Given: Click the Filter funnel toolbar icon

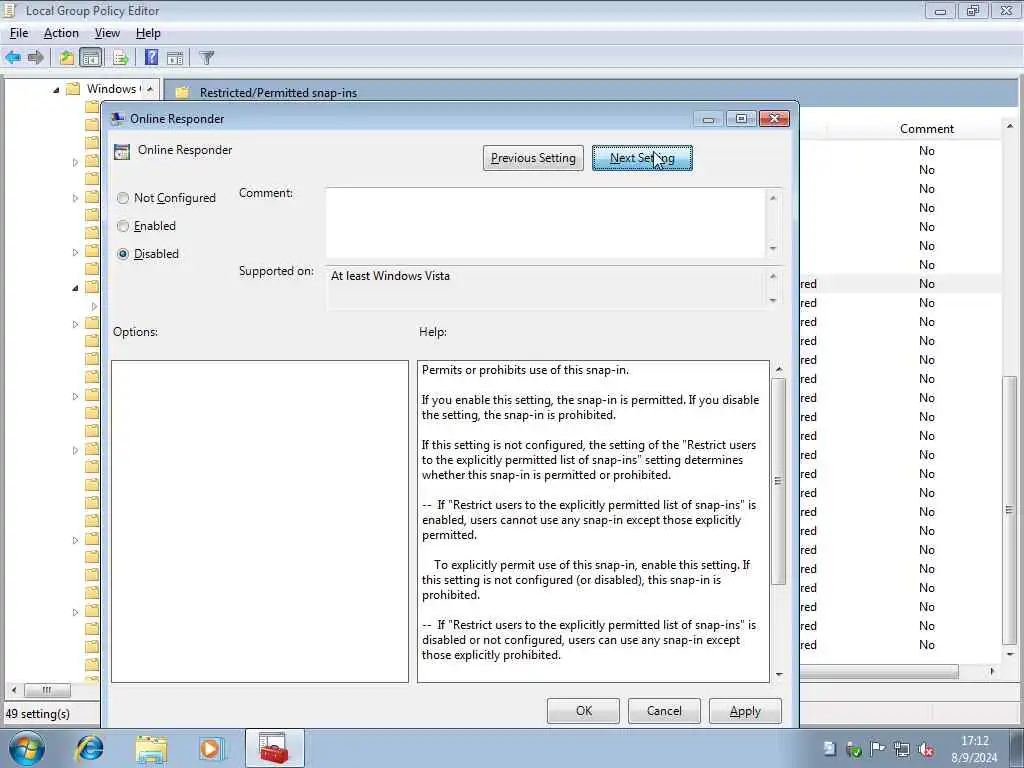Looking at the screenshot, I should pyautogui.click(x=206, y=57).
